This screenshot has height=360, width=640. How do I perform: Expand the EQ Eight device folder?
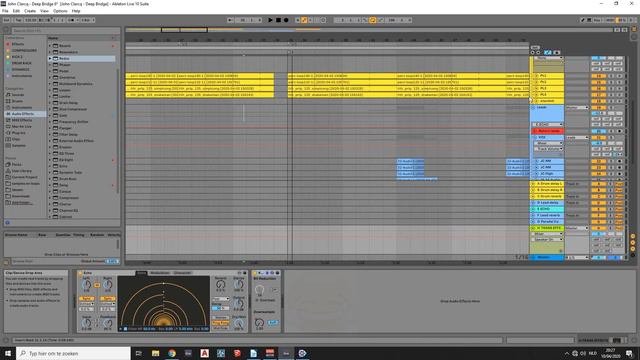pyautogui.click(x=50, y=160)
